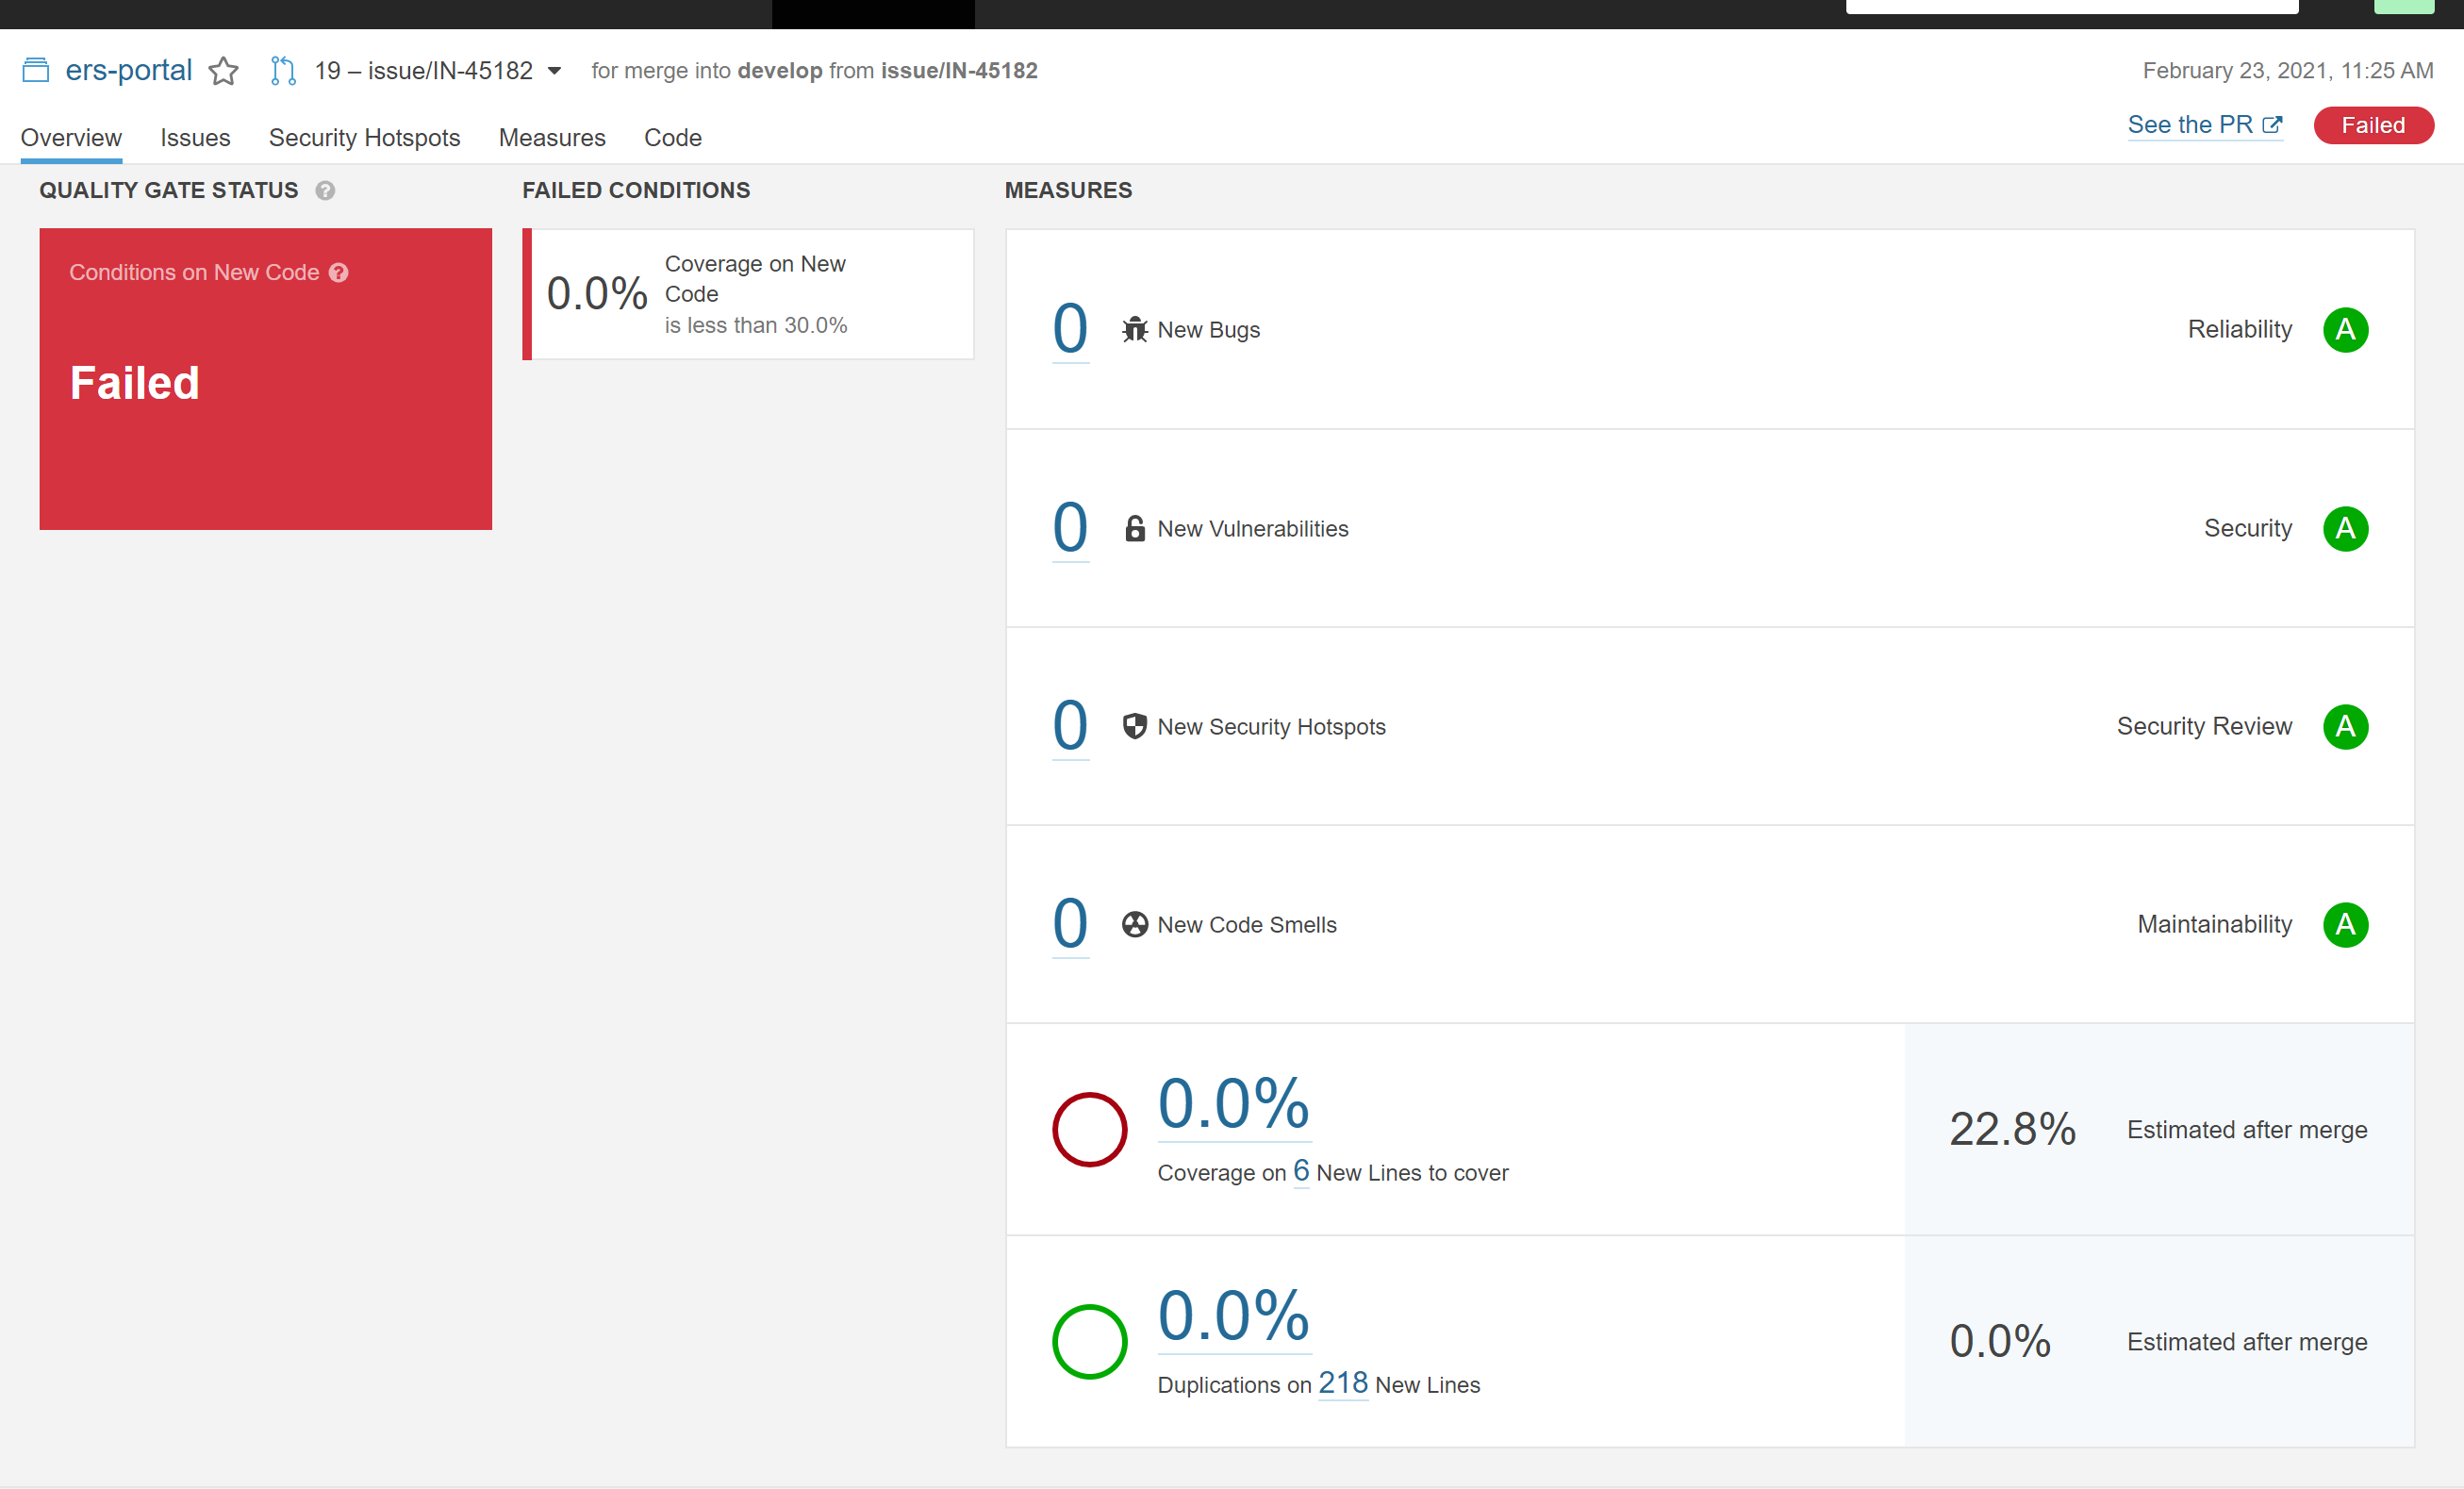Click the ers-portal project icon
This screenshot has width=2464, height=1489.
pos(36,70)
